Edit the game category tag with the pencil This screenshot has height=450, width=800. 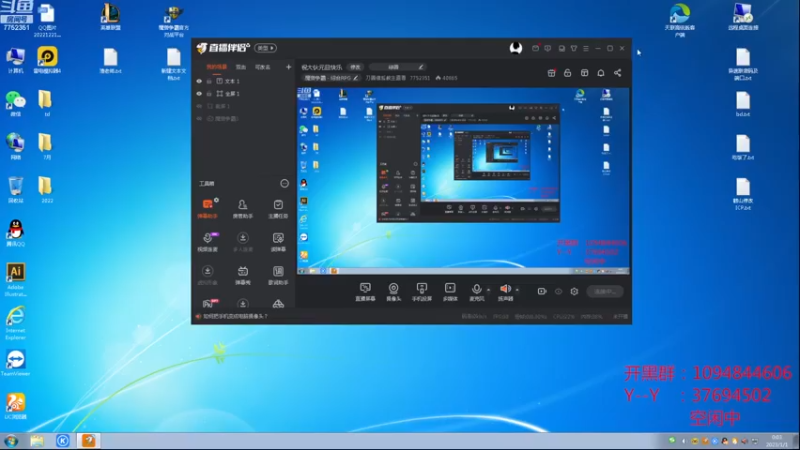(x=356, y=78)
